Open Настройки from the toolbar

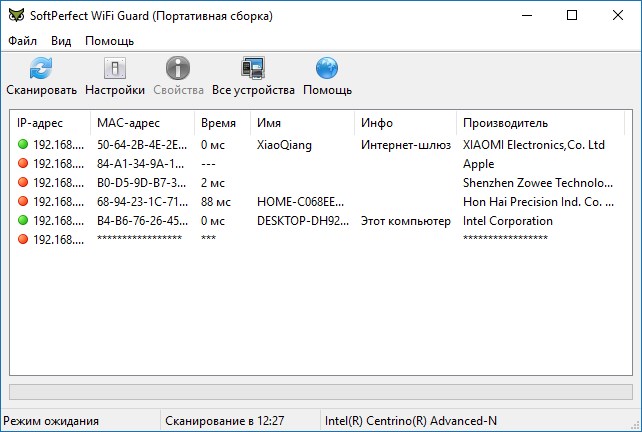coord(115,77)
